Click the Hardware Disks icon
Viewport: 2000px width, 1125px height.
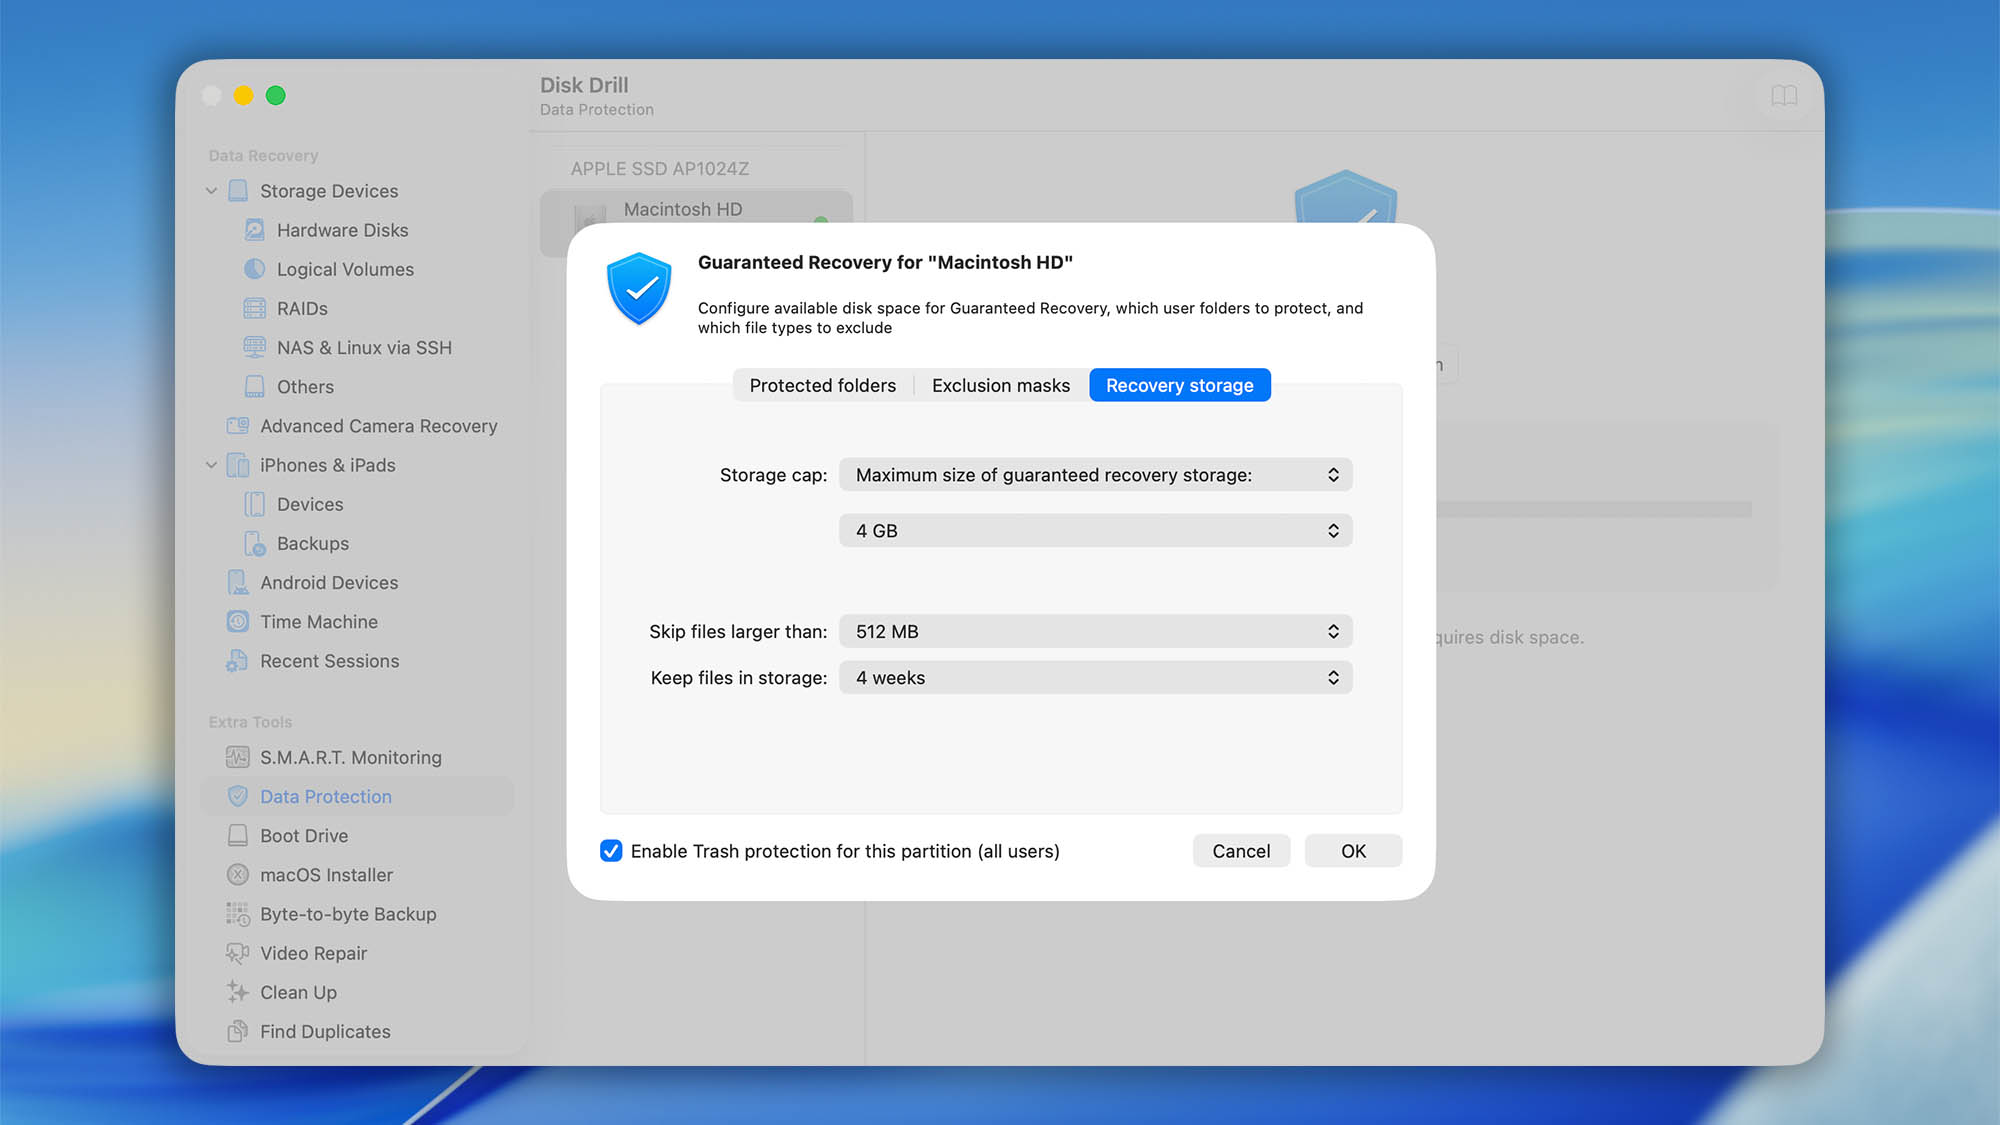(x=255, y=230)
